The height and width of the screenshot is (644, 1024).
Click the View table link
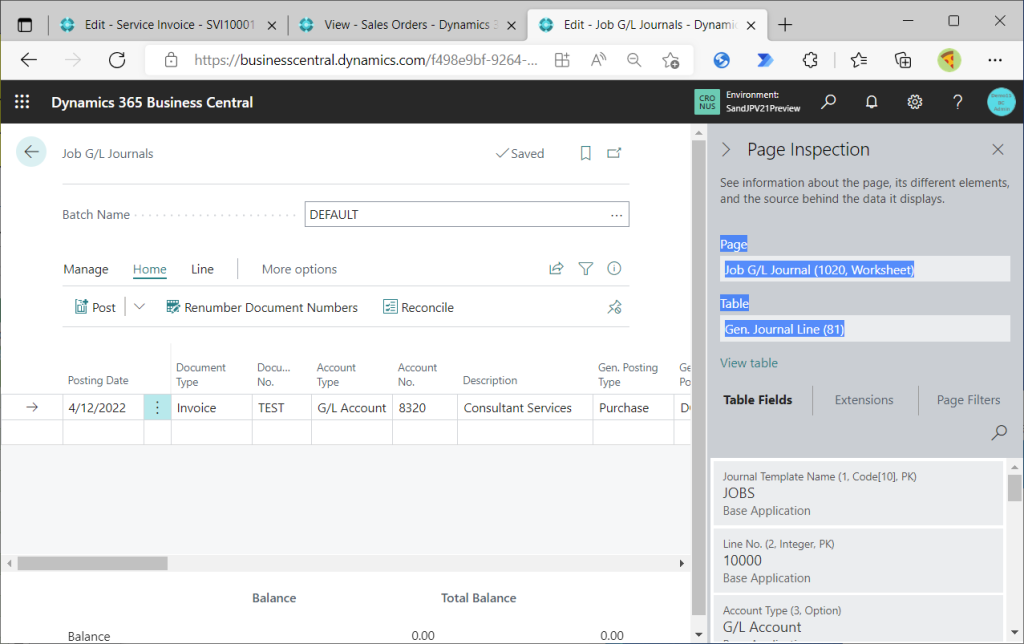tap(749, 363)
